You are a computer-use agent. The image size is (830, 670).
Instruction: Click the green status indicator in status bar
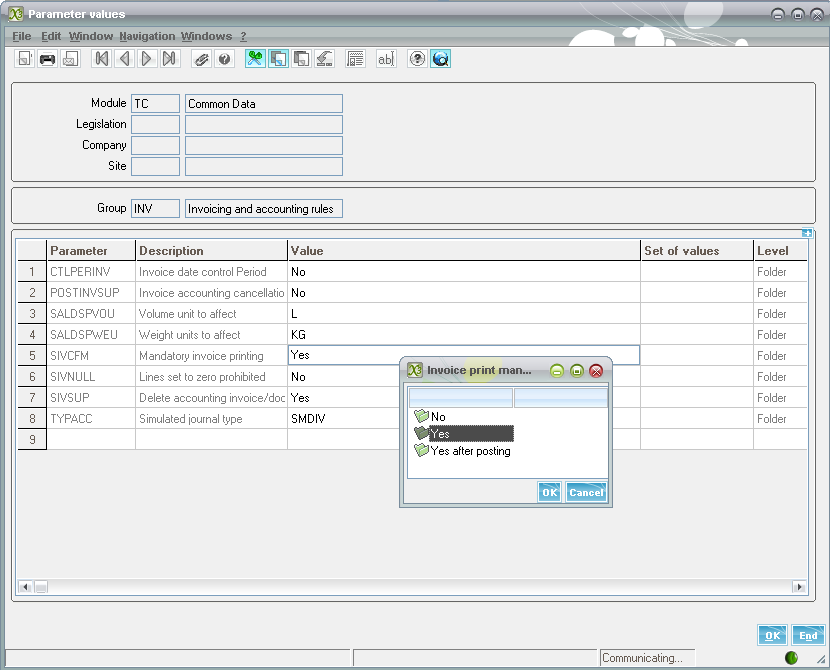tap(791, 658)
